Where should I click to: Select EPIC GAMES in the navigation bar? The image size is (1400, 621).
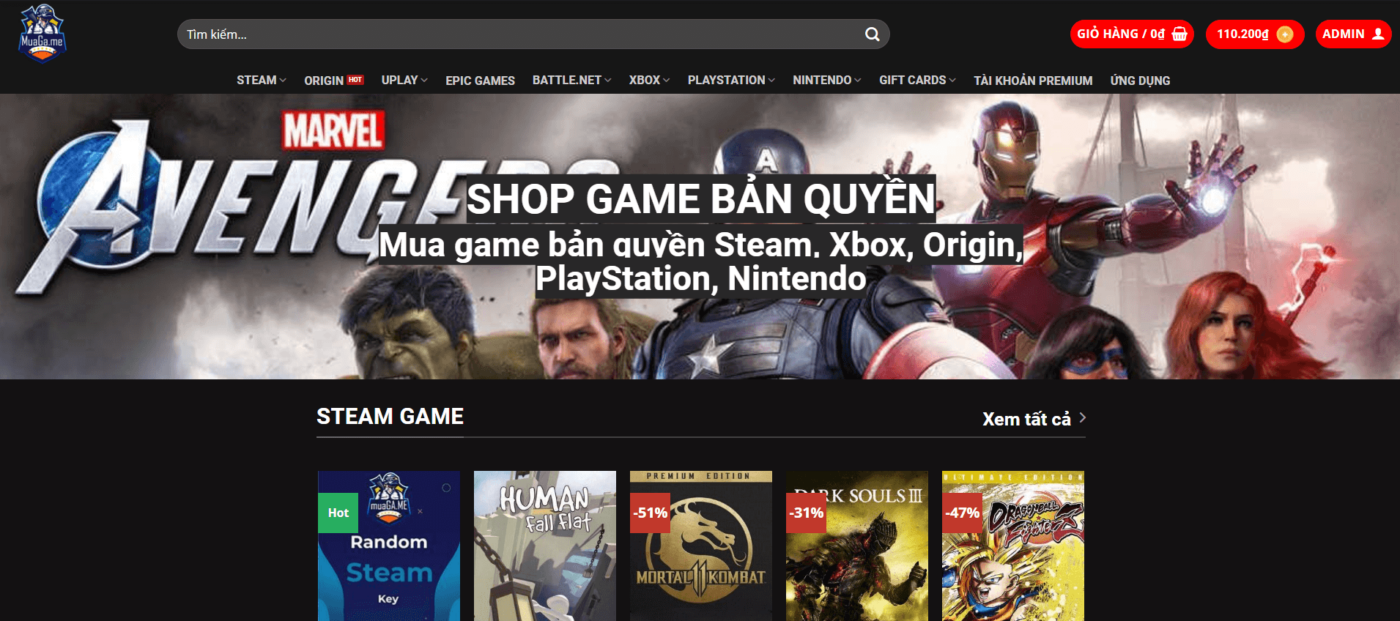pyautogui.click(x=480, y=80)
